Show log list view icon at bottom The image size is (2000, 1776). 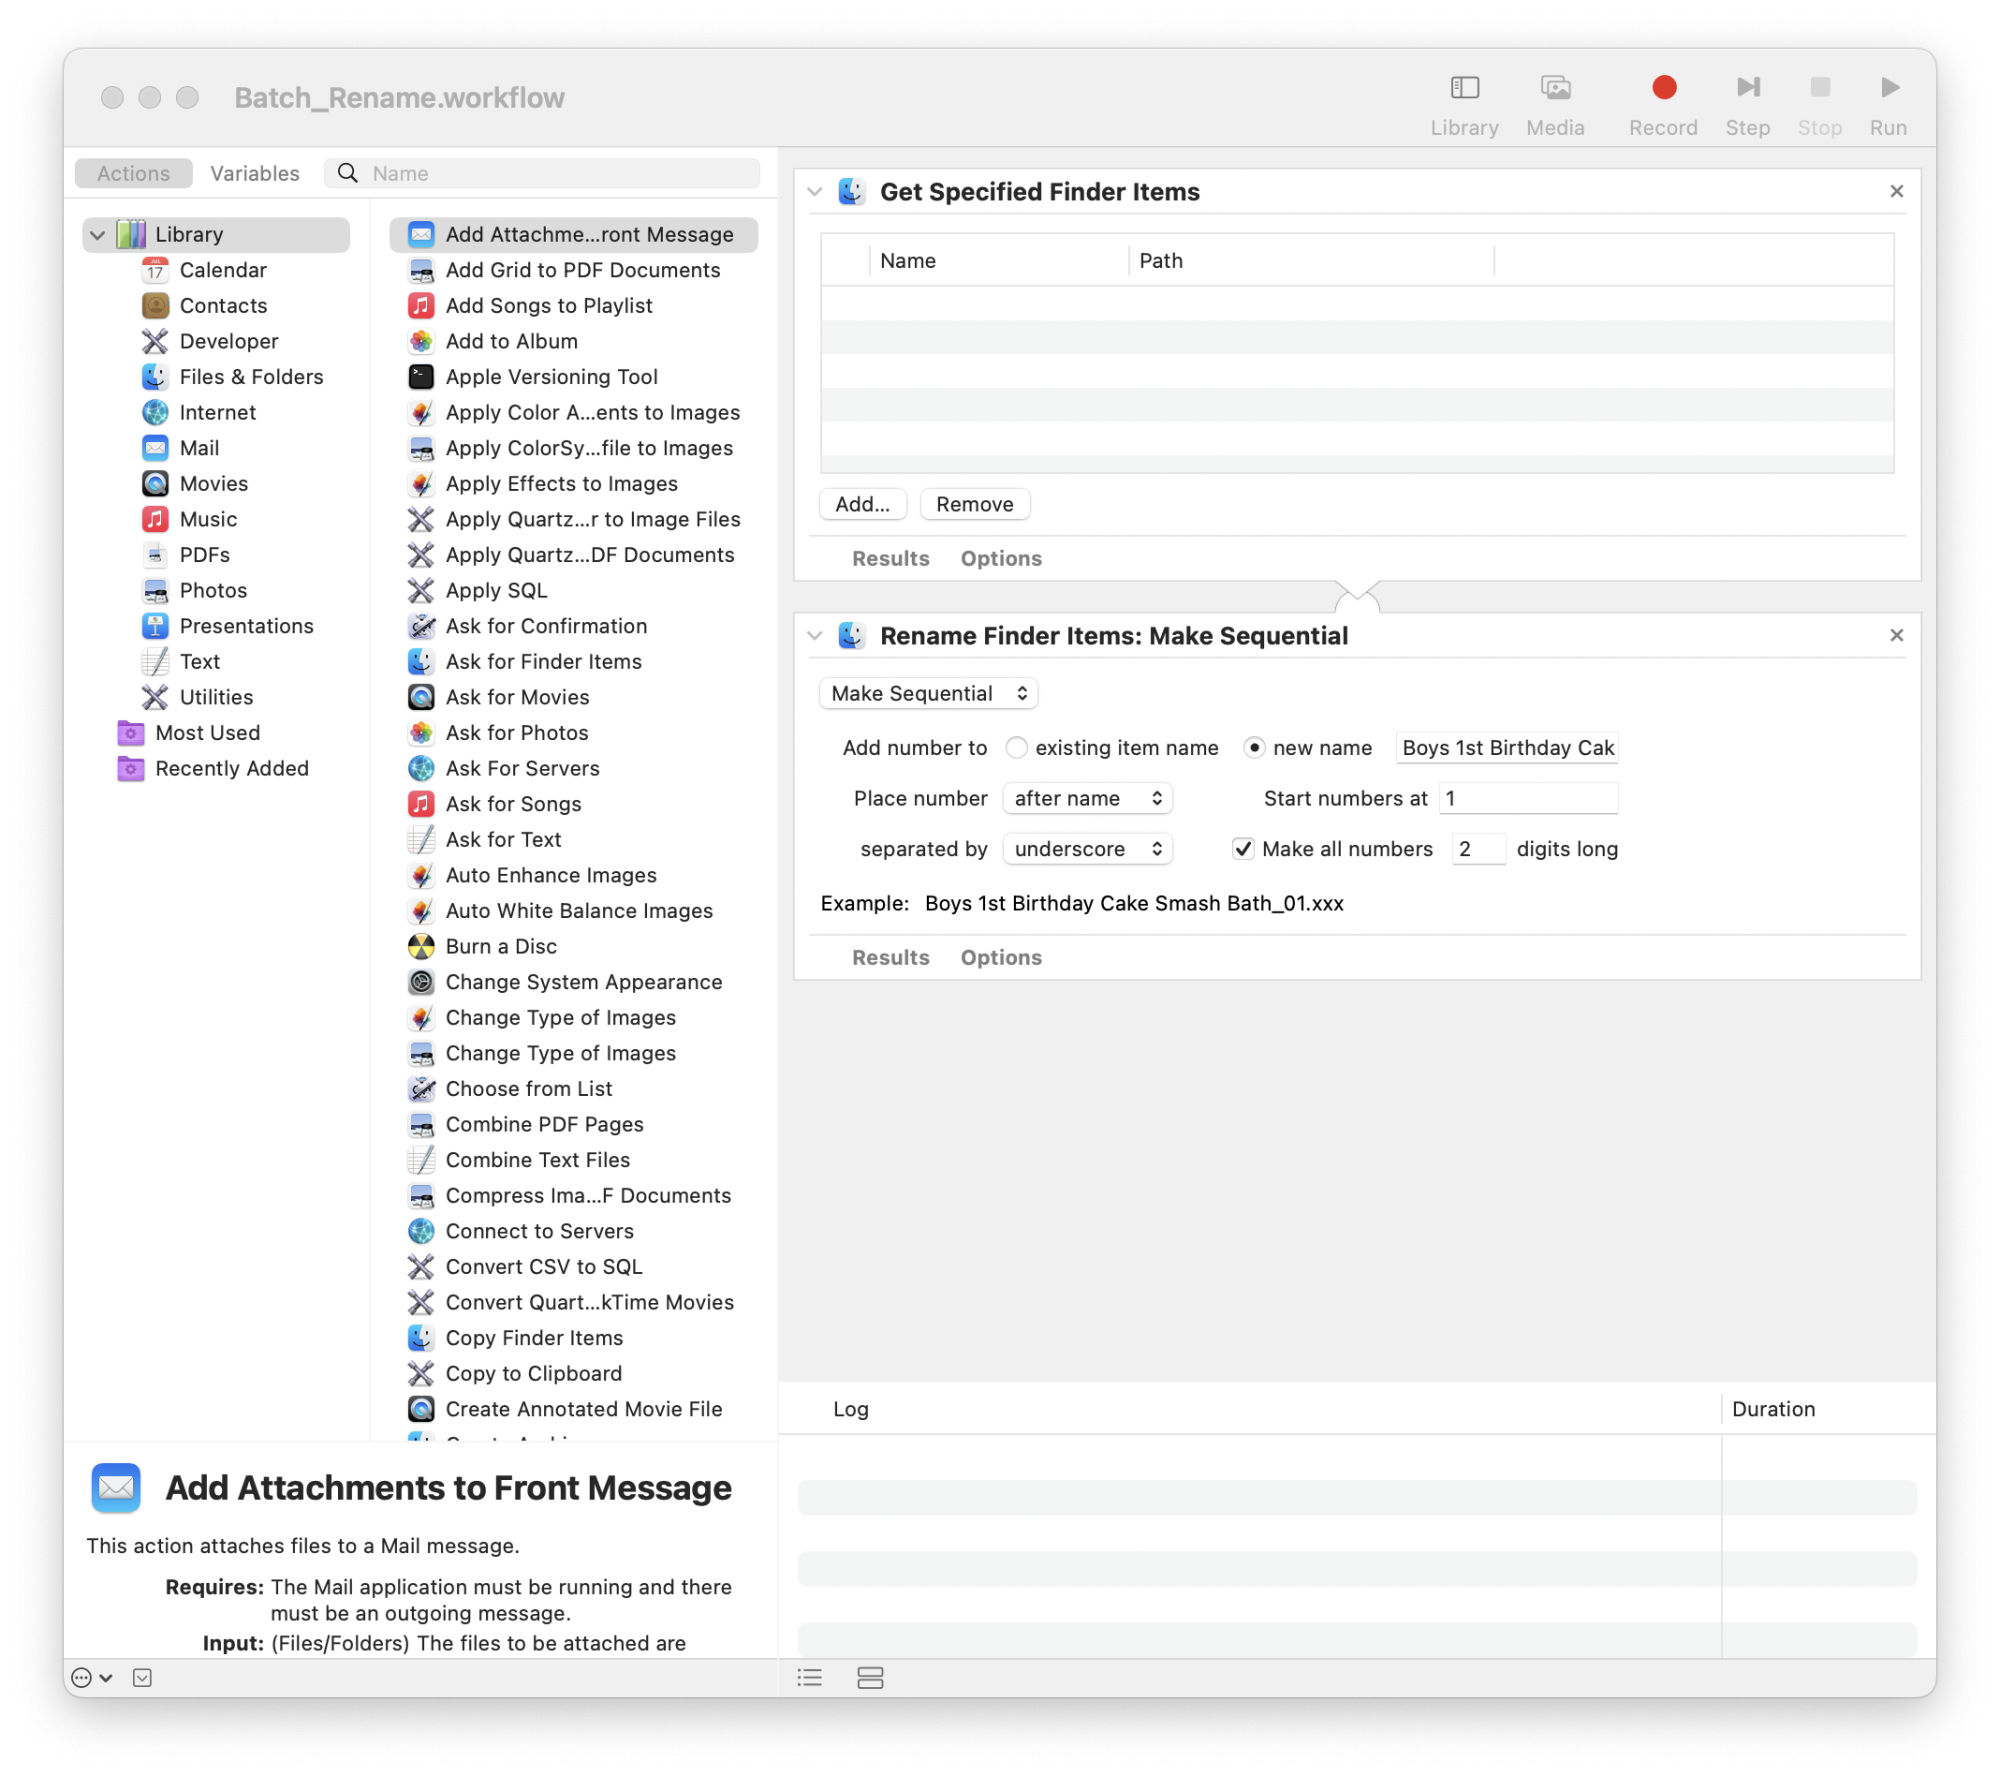click(x=810, y=1677)
